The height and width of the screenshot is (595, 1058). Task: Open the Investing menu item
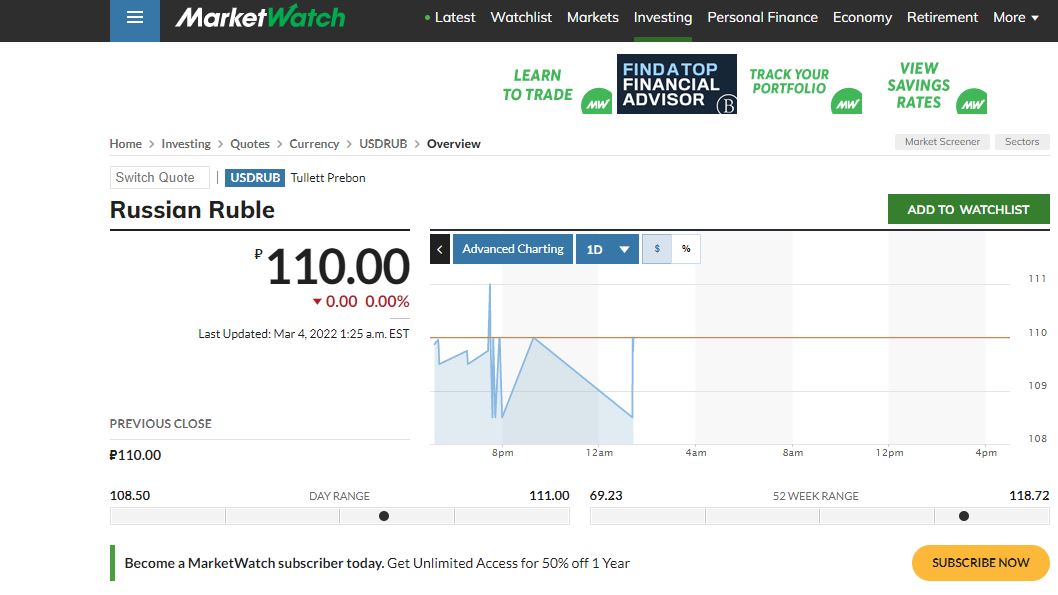[x=663, y=17]
